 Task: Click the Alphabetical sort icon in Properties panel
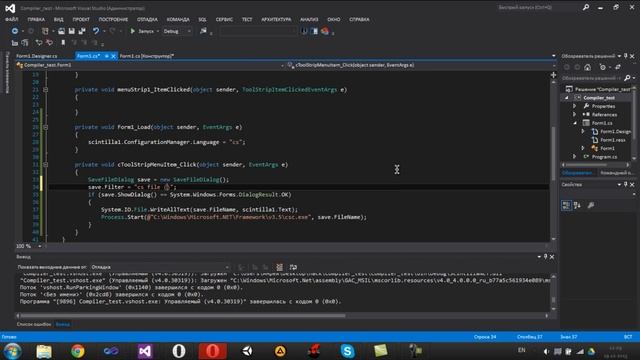pos(577,205)
